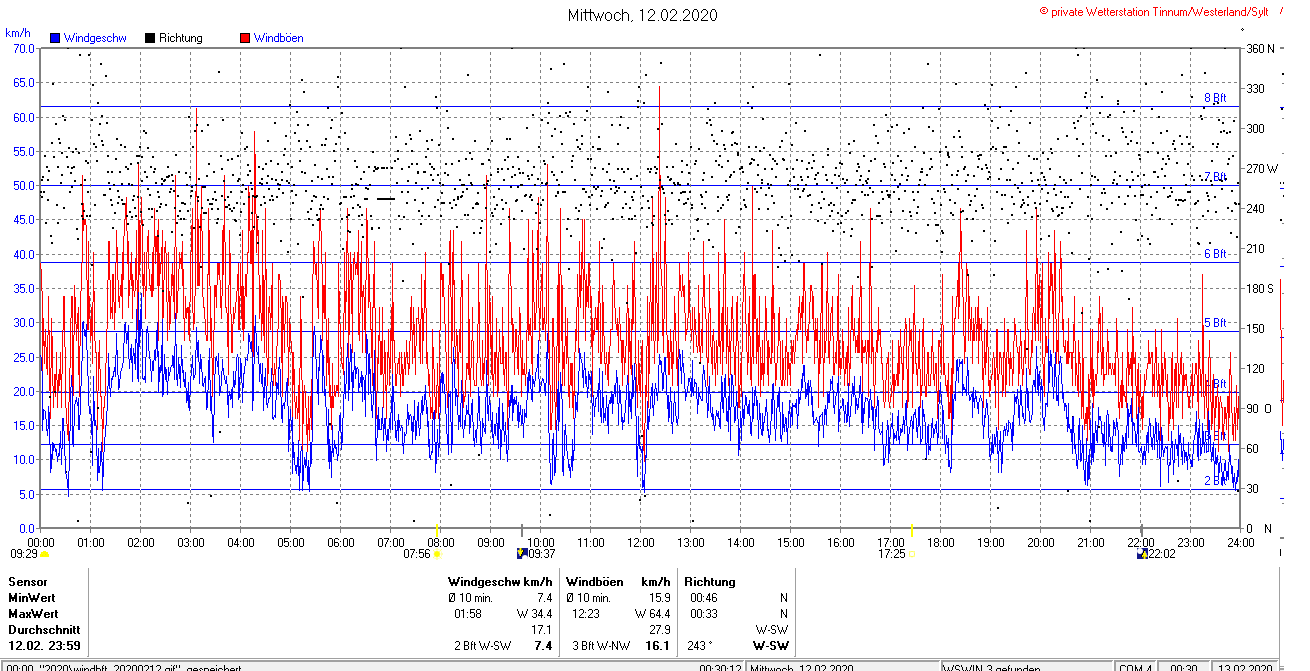Click the 15.9 minimum gust value

[x=659, y=597]
